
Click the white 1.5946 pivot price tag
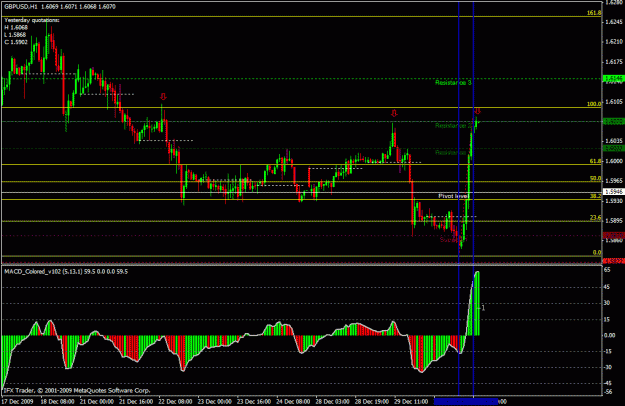614,192
